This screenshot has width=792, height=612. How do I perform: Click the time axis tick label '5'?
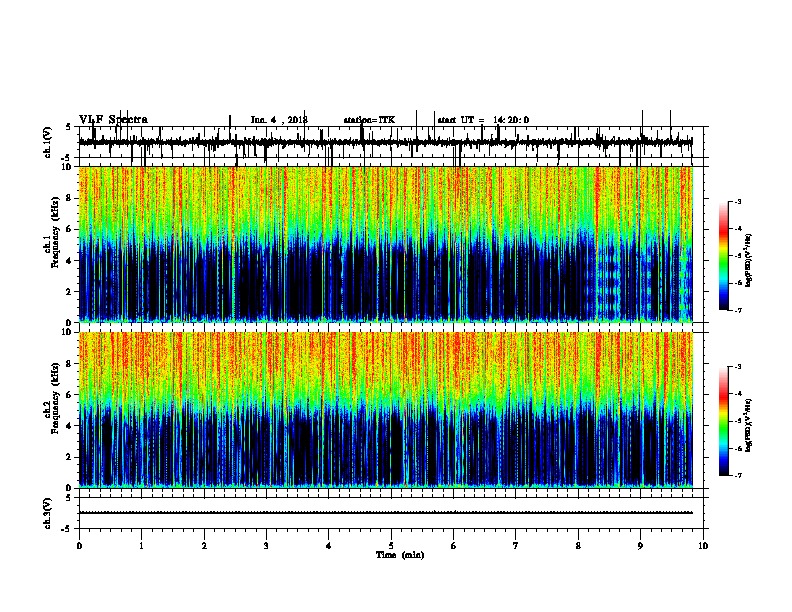(x=391, y=546)
